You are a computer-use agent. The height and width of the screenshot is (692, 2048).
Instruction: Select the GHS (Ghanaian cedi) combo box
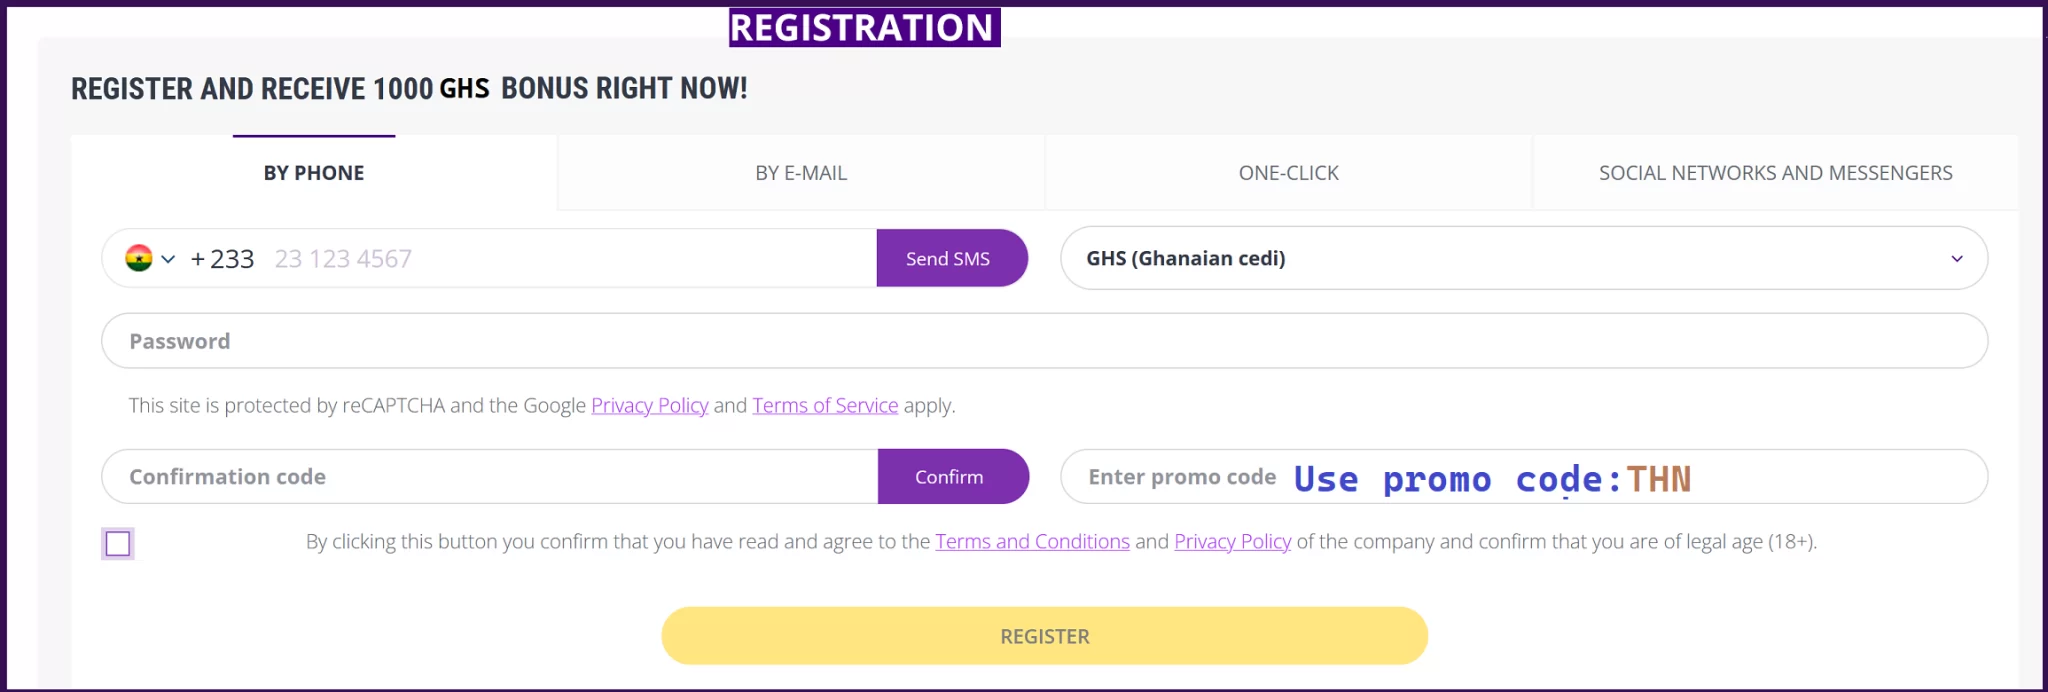pyautogui.click(x=1523, y=258)
